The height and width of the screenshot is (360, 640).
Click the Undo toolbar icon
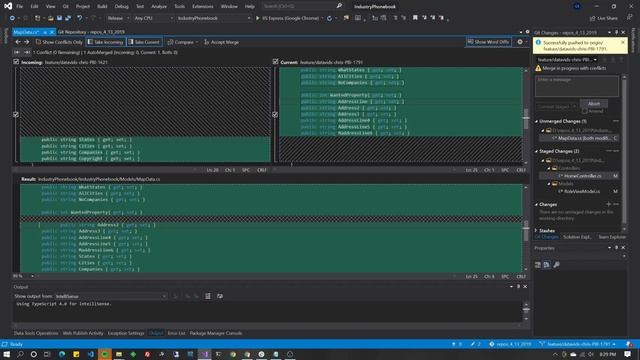[x=80, y=18]
